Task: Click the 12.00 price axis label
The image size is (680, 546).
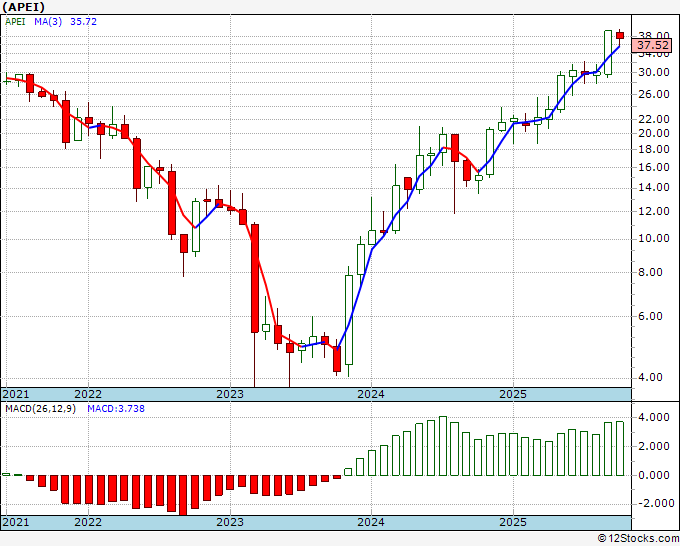Action: point(655,211)
